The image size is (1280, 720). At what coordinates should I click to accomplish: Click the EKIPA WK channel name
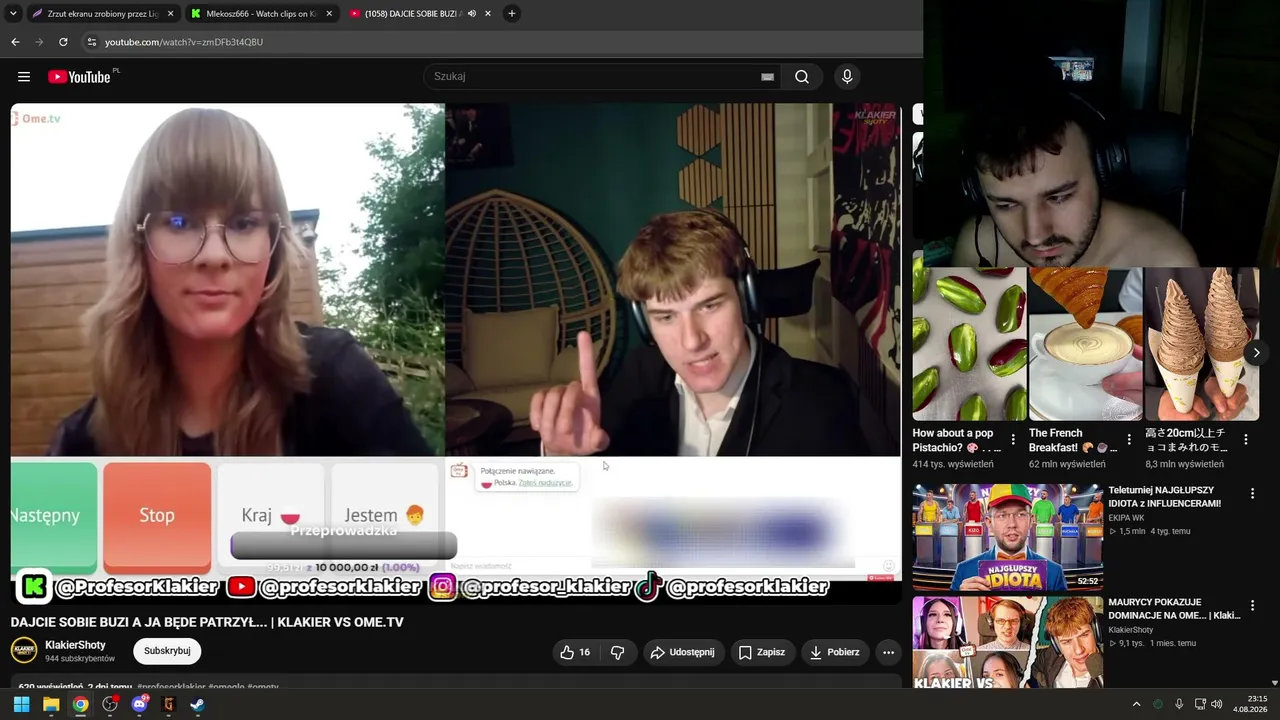pyautogui.click(x=1126, y=518)
